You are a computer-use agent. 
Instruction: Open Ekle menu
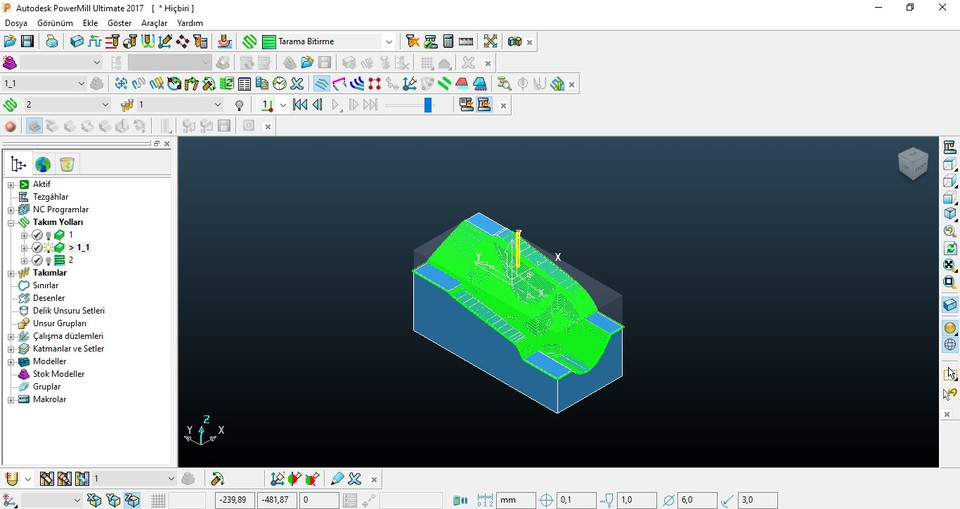click(90, 23)
